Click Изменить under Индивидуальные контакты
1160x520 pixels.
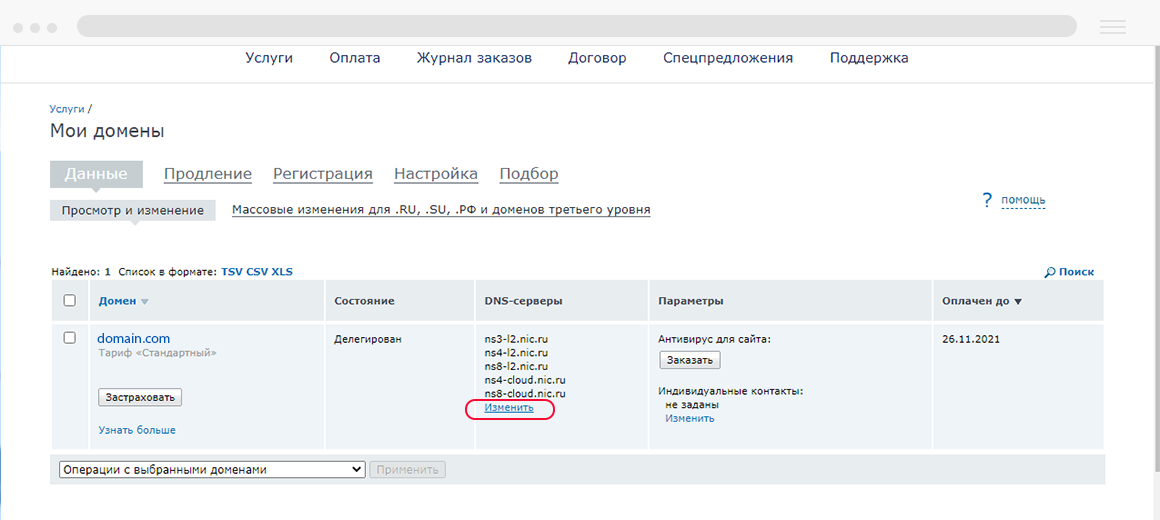tap(689, 418)
